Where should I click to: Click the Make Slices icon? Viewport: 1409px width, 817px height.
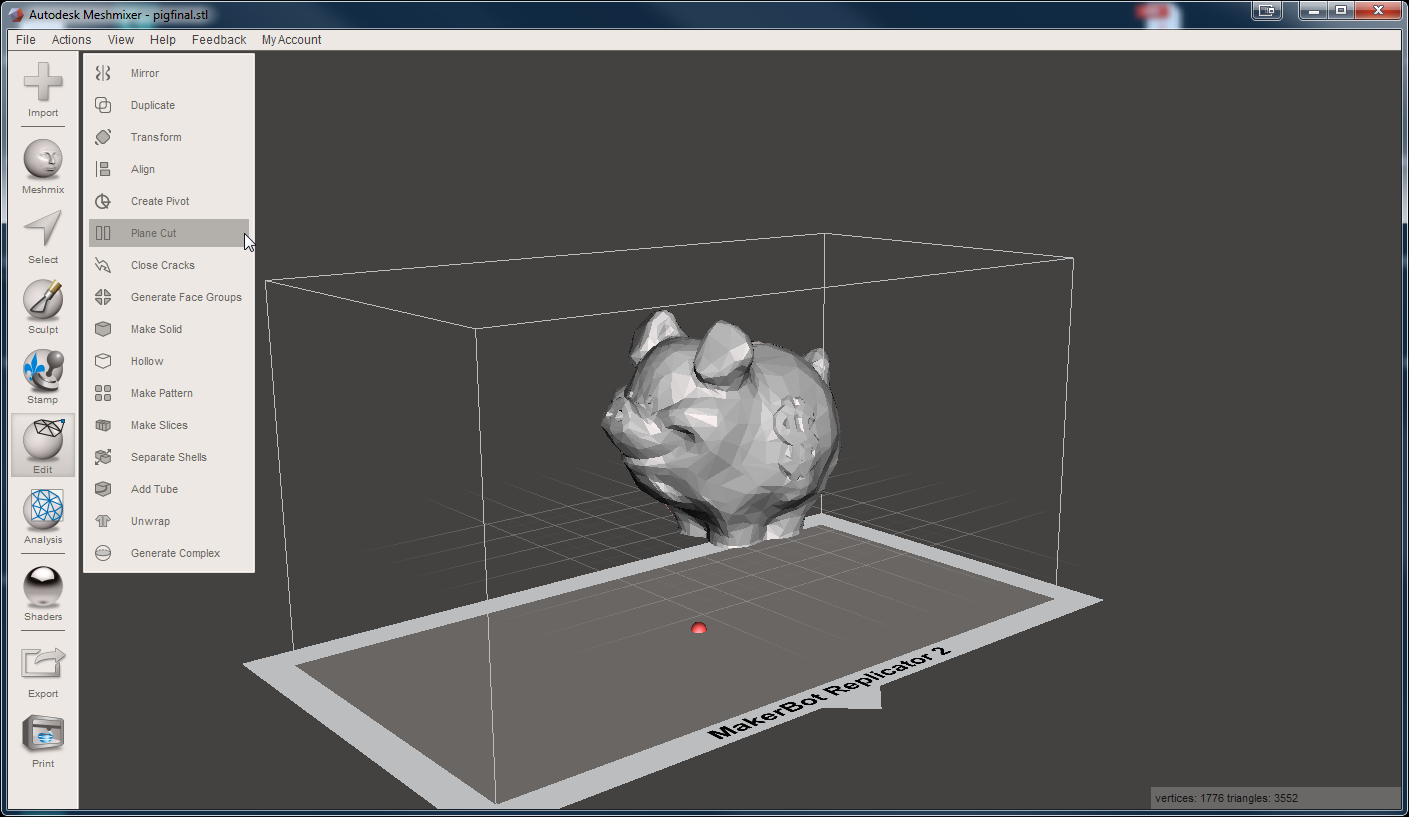[x=103, y=425]
